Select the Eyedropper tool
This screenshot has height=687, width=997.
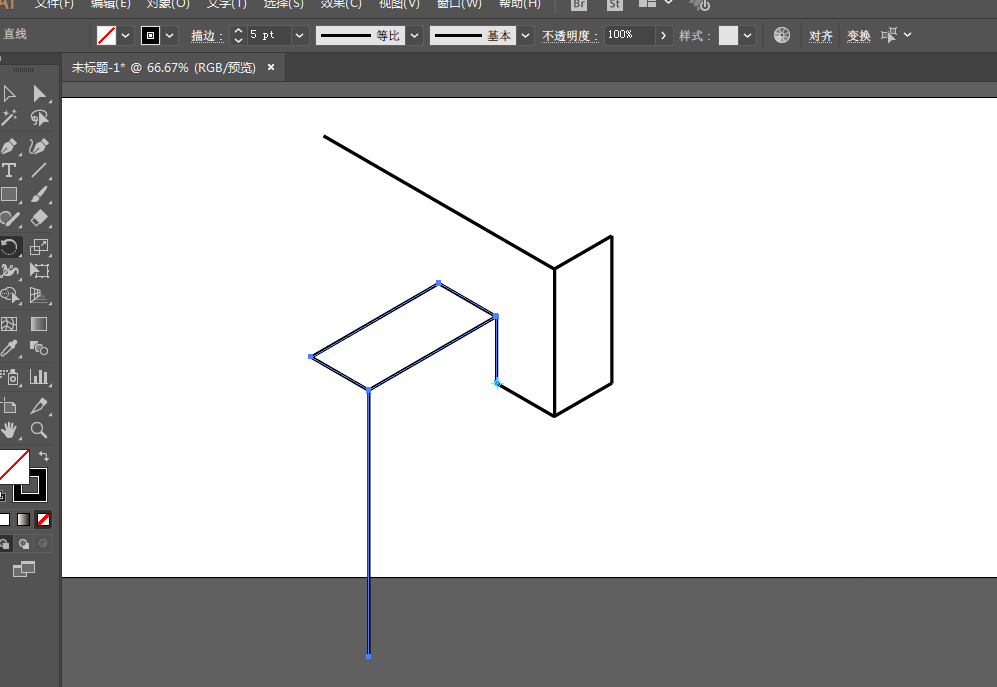(x=10, y=349)
